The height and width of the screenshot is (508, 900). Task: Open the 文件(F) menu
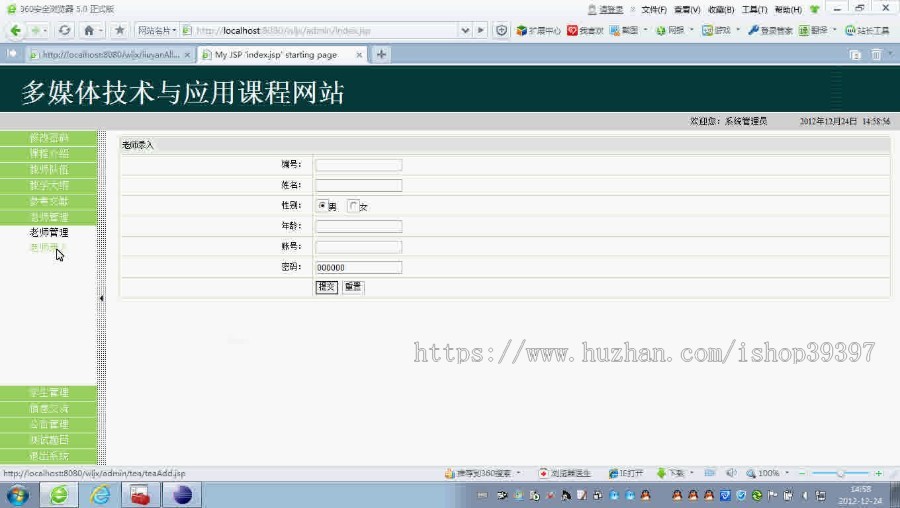[654, 9]
